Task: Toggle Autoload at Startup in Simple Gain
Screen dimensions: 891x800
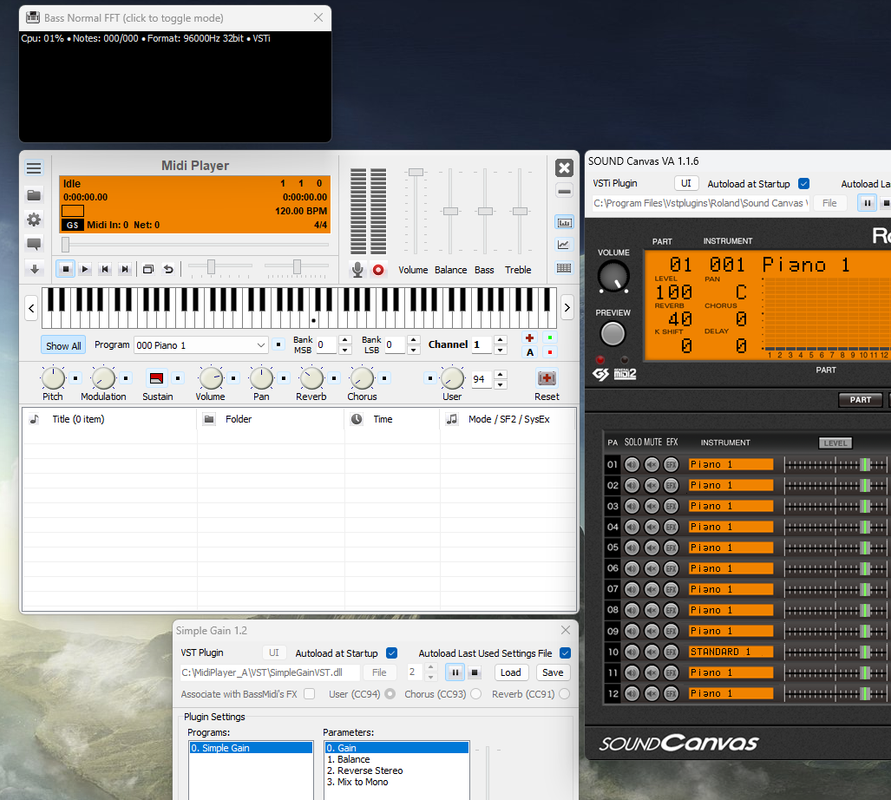Action: pyautogui.click(x=392, y=653)
